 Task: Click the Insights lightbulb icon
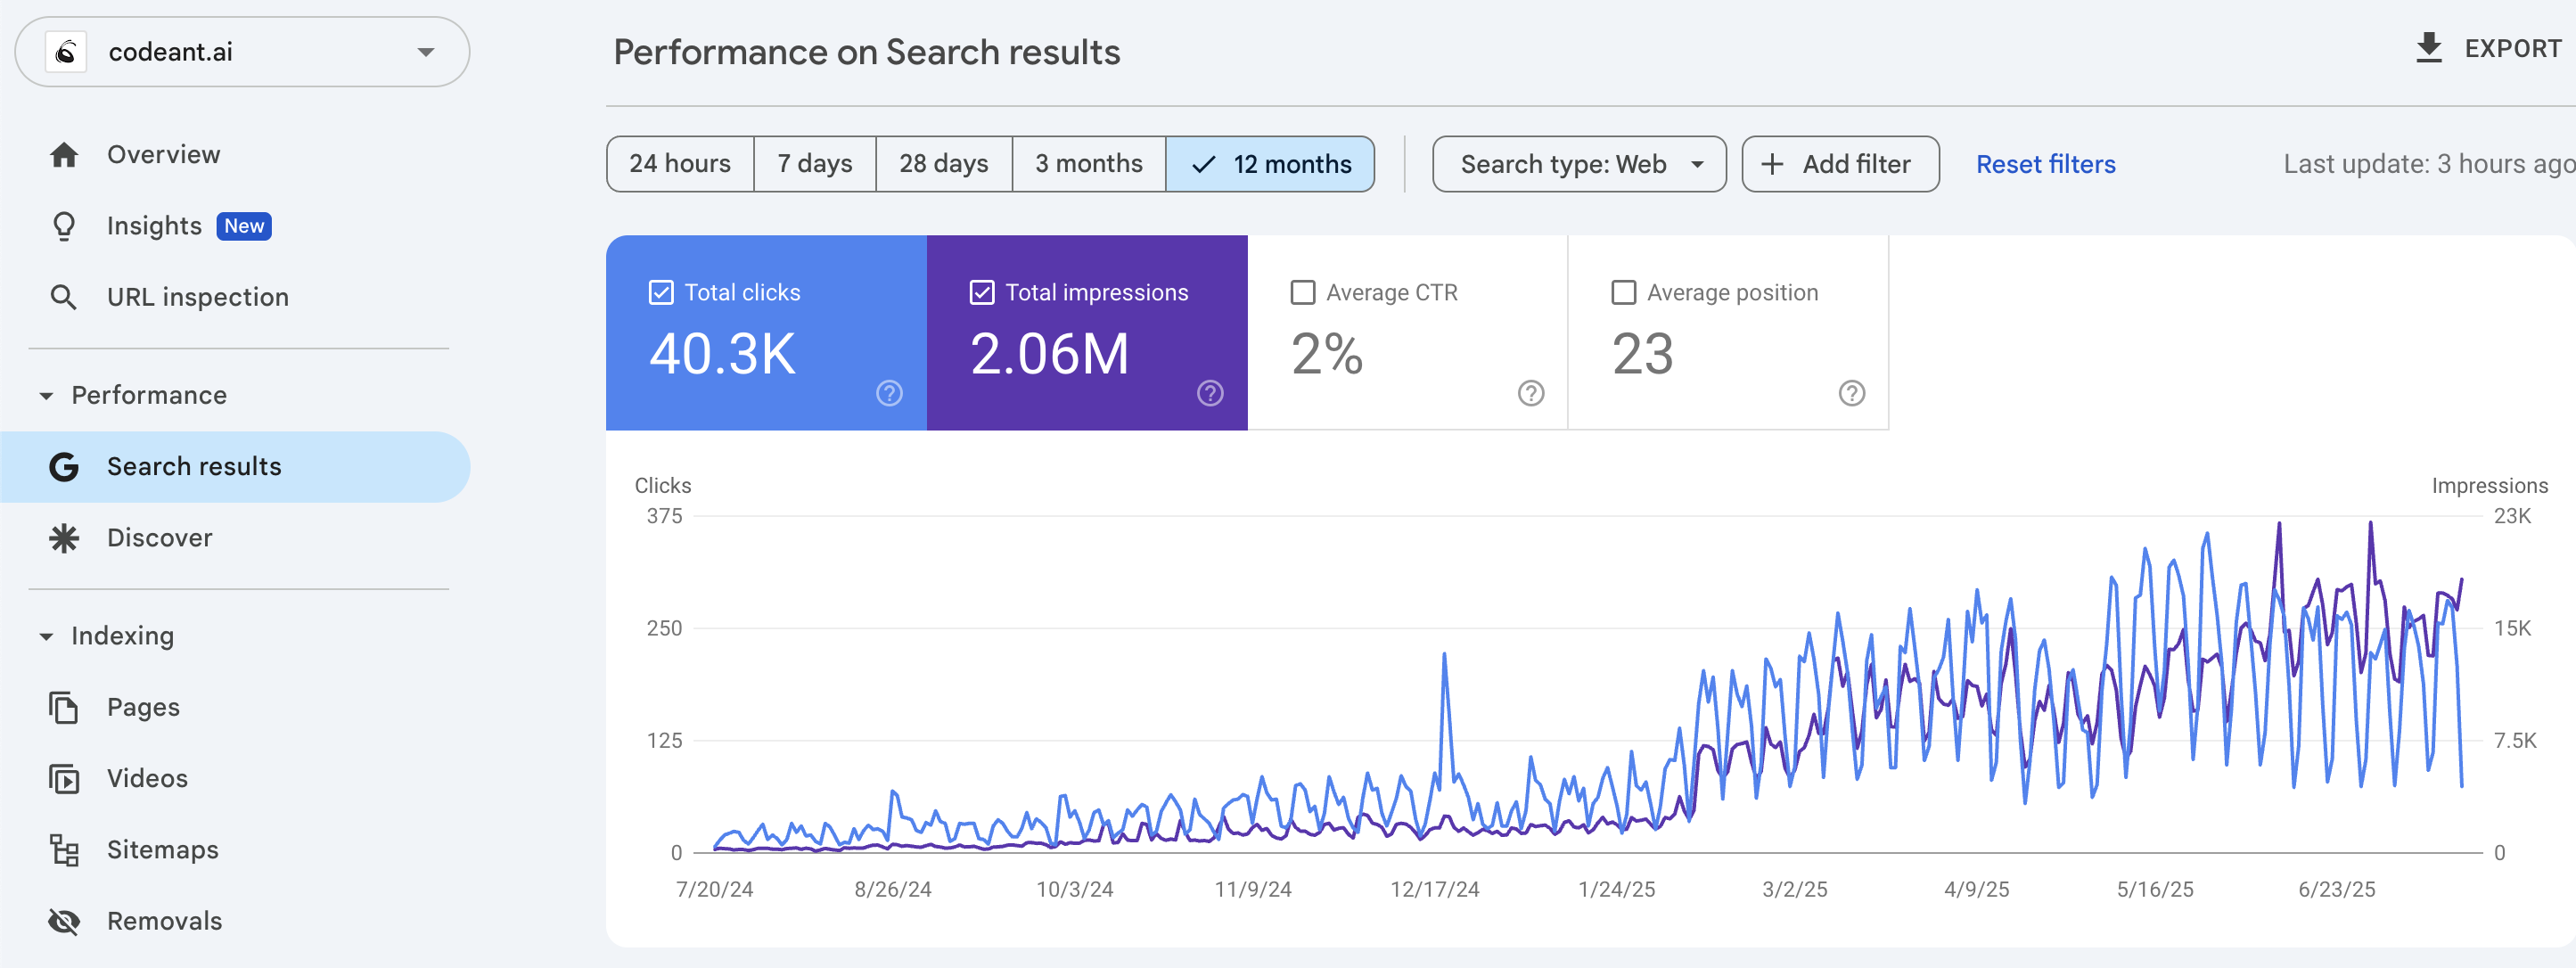point(64,226)
